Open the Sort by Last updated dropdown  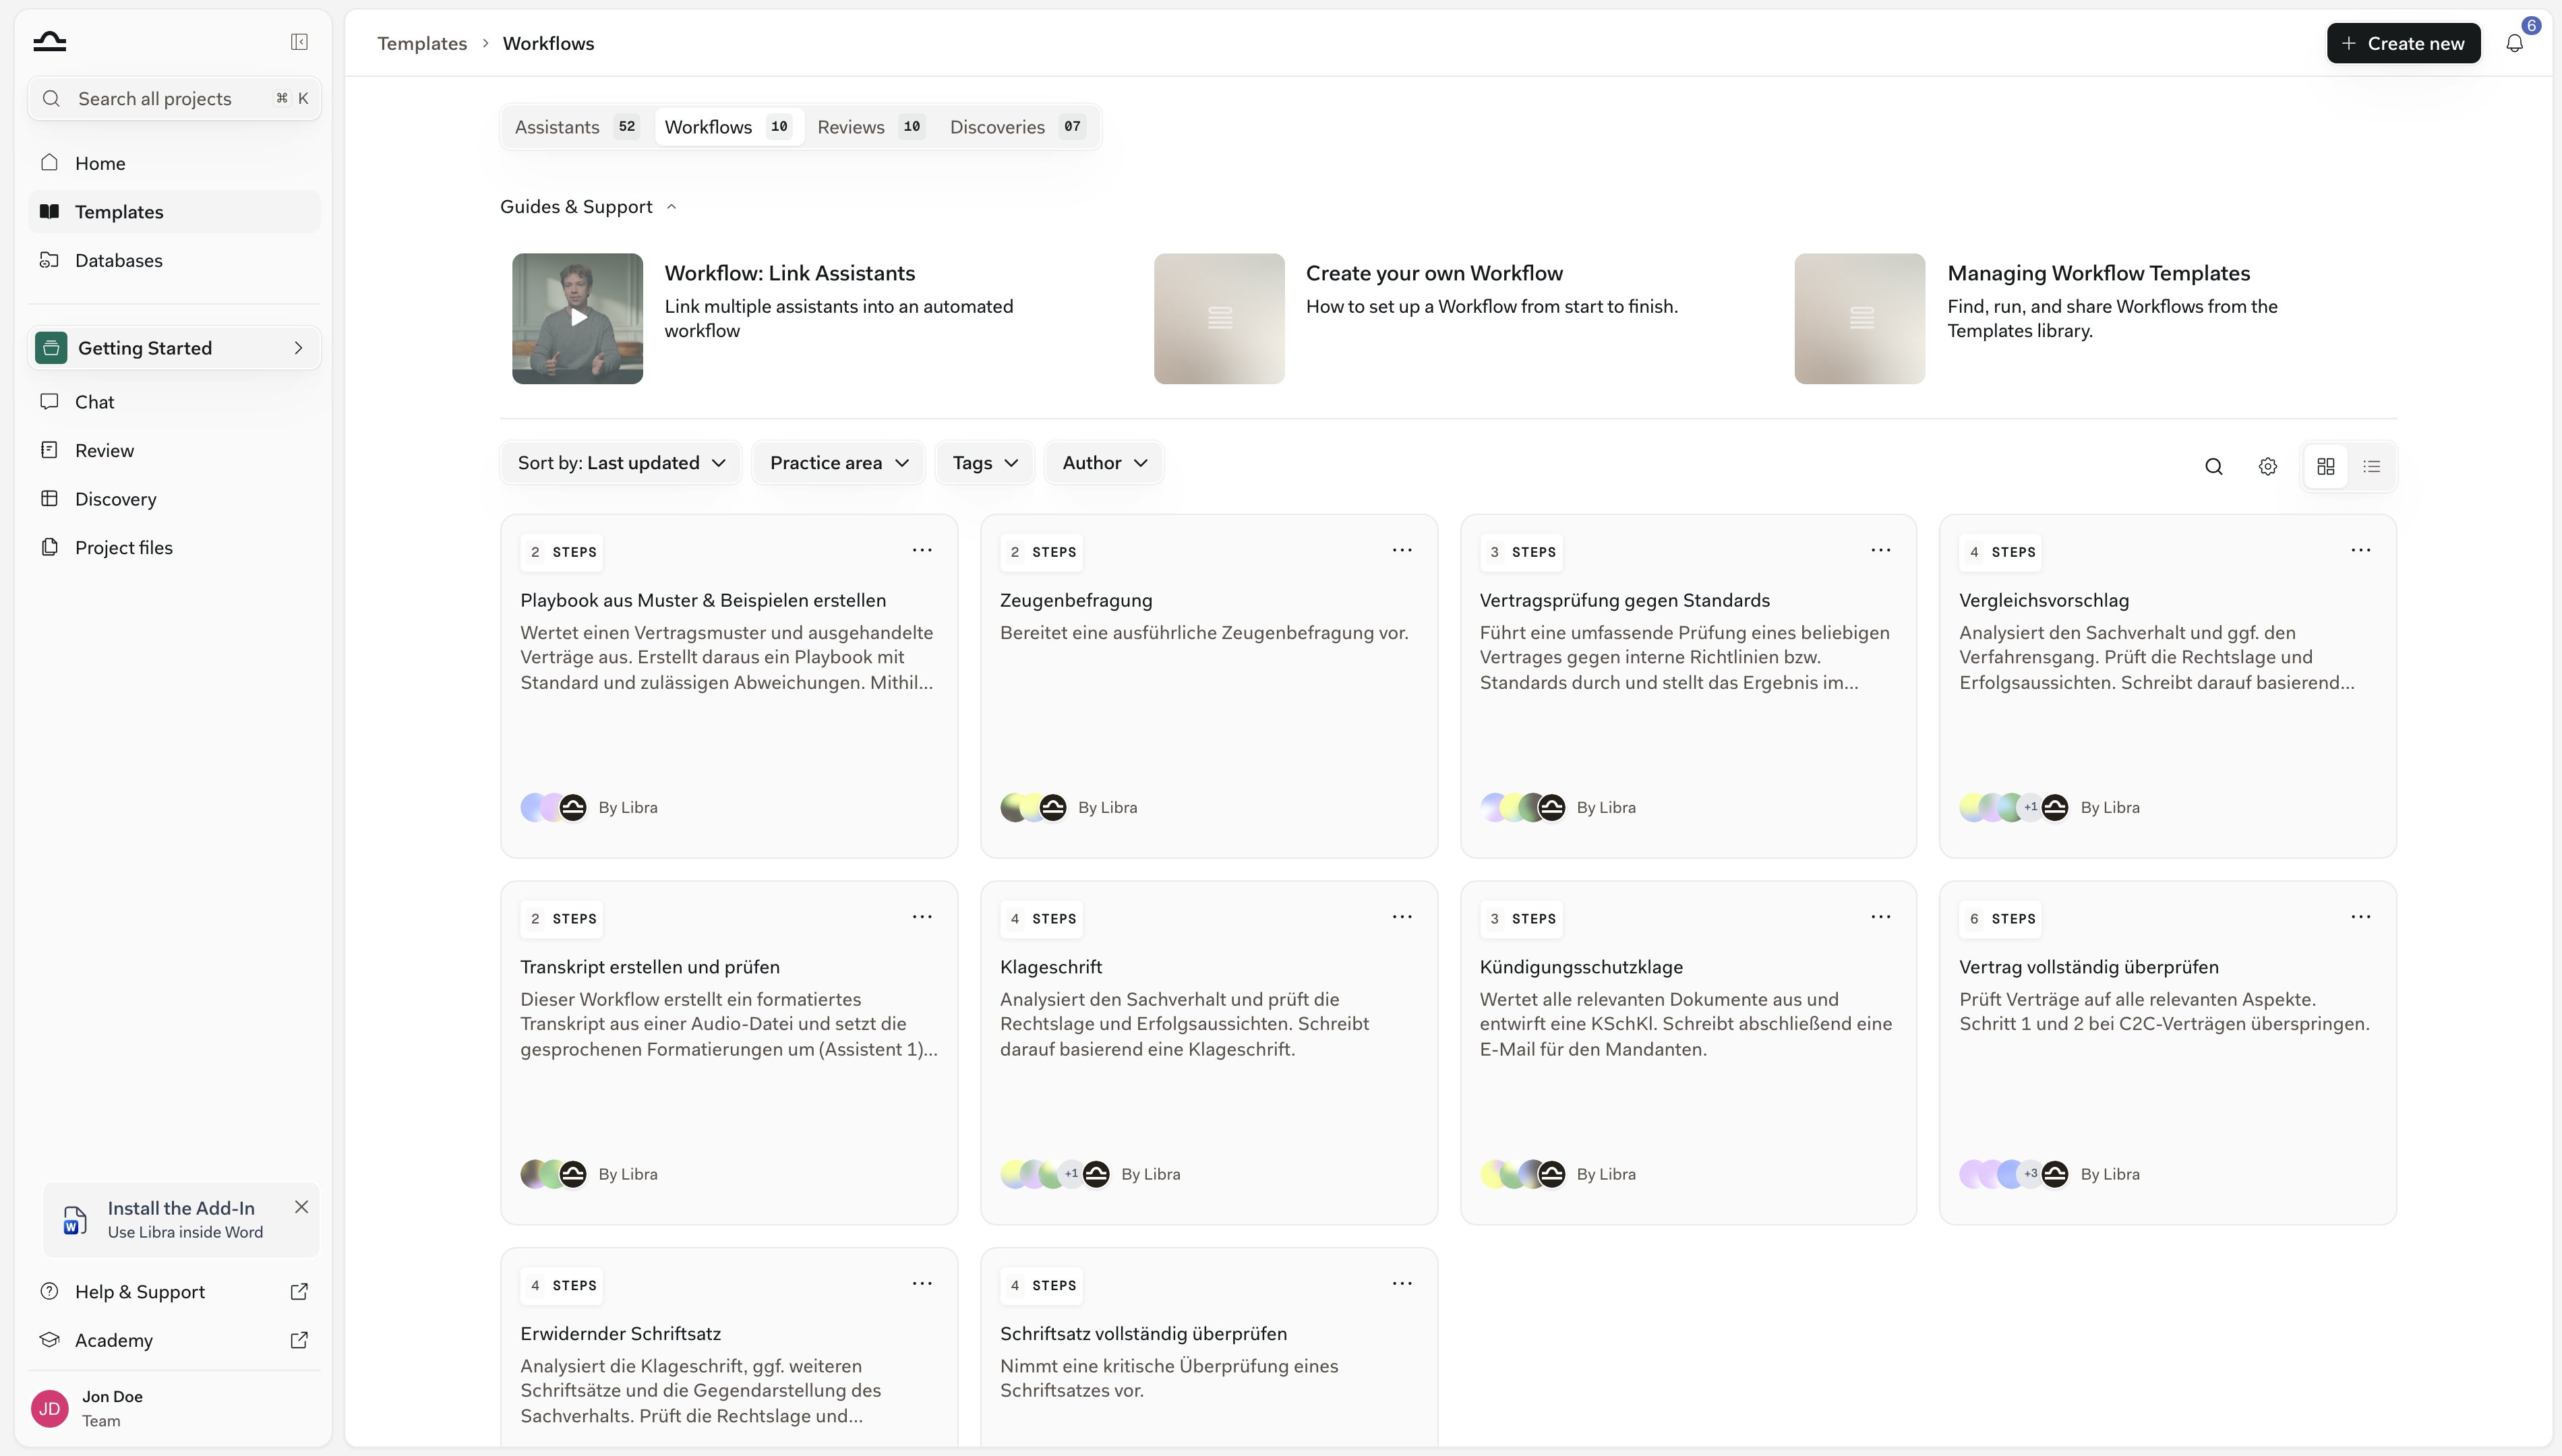tap(621, 463)
